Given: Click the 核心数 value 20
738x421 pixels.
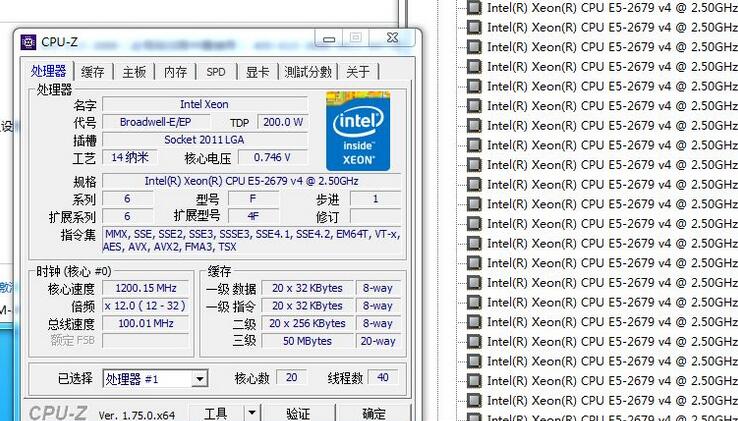Looking at the screenshot, I should [291, 378].
